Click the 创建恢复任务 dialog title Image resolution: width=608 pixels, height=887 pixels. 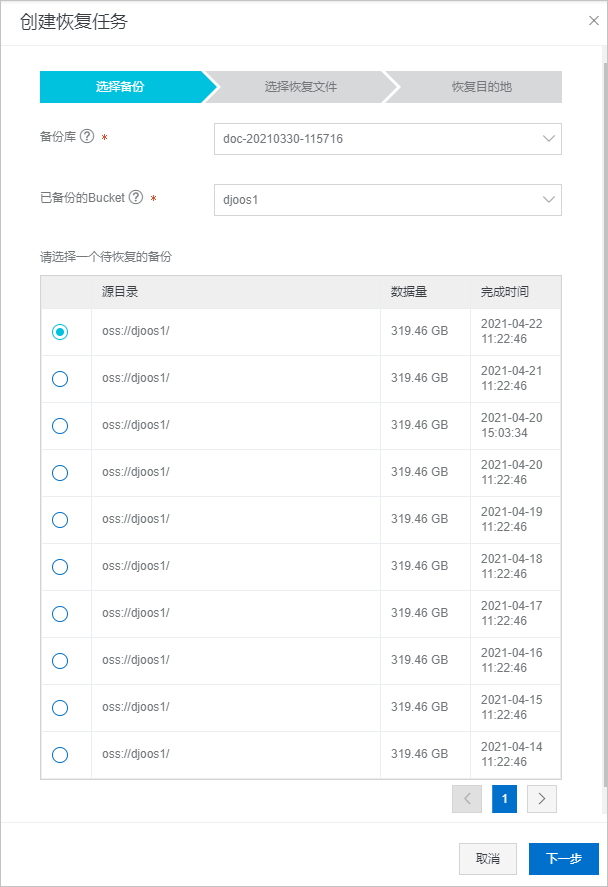click(74, 21)
